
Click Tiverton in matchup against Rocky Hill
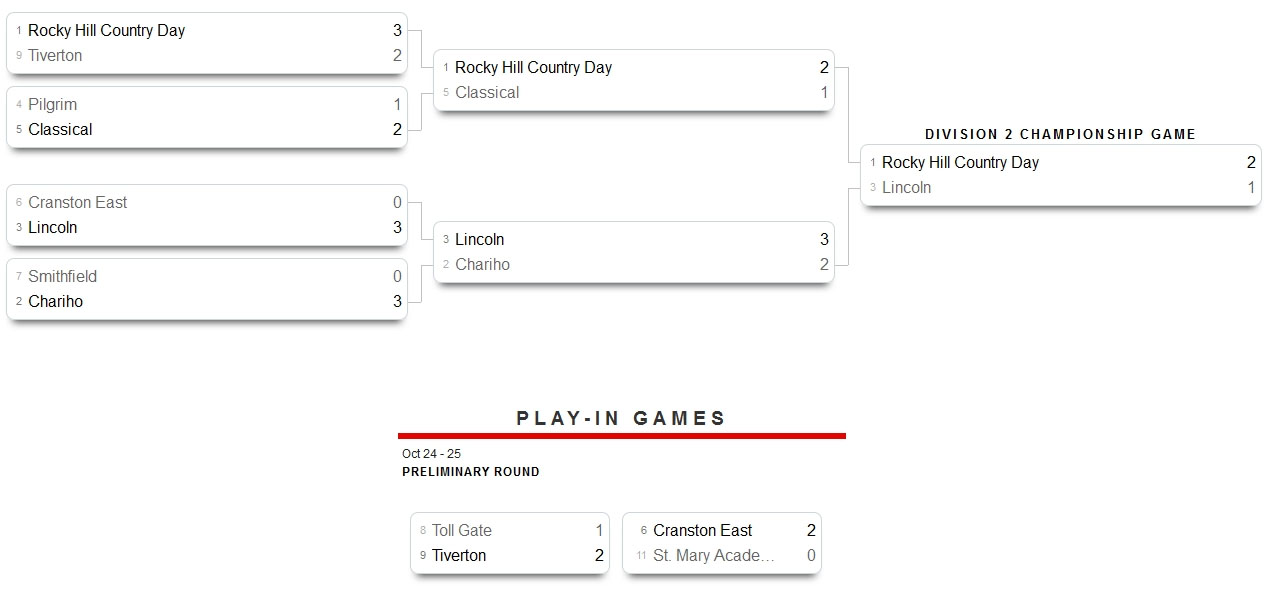[55, 56]
